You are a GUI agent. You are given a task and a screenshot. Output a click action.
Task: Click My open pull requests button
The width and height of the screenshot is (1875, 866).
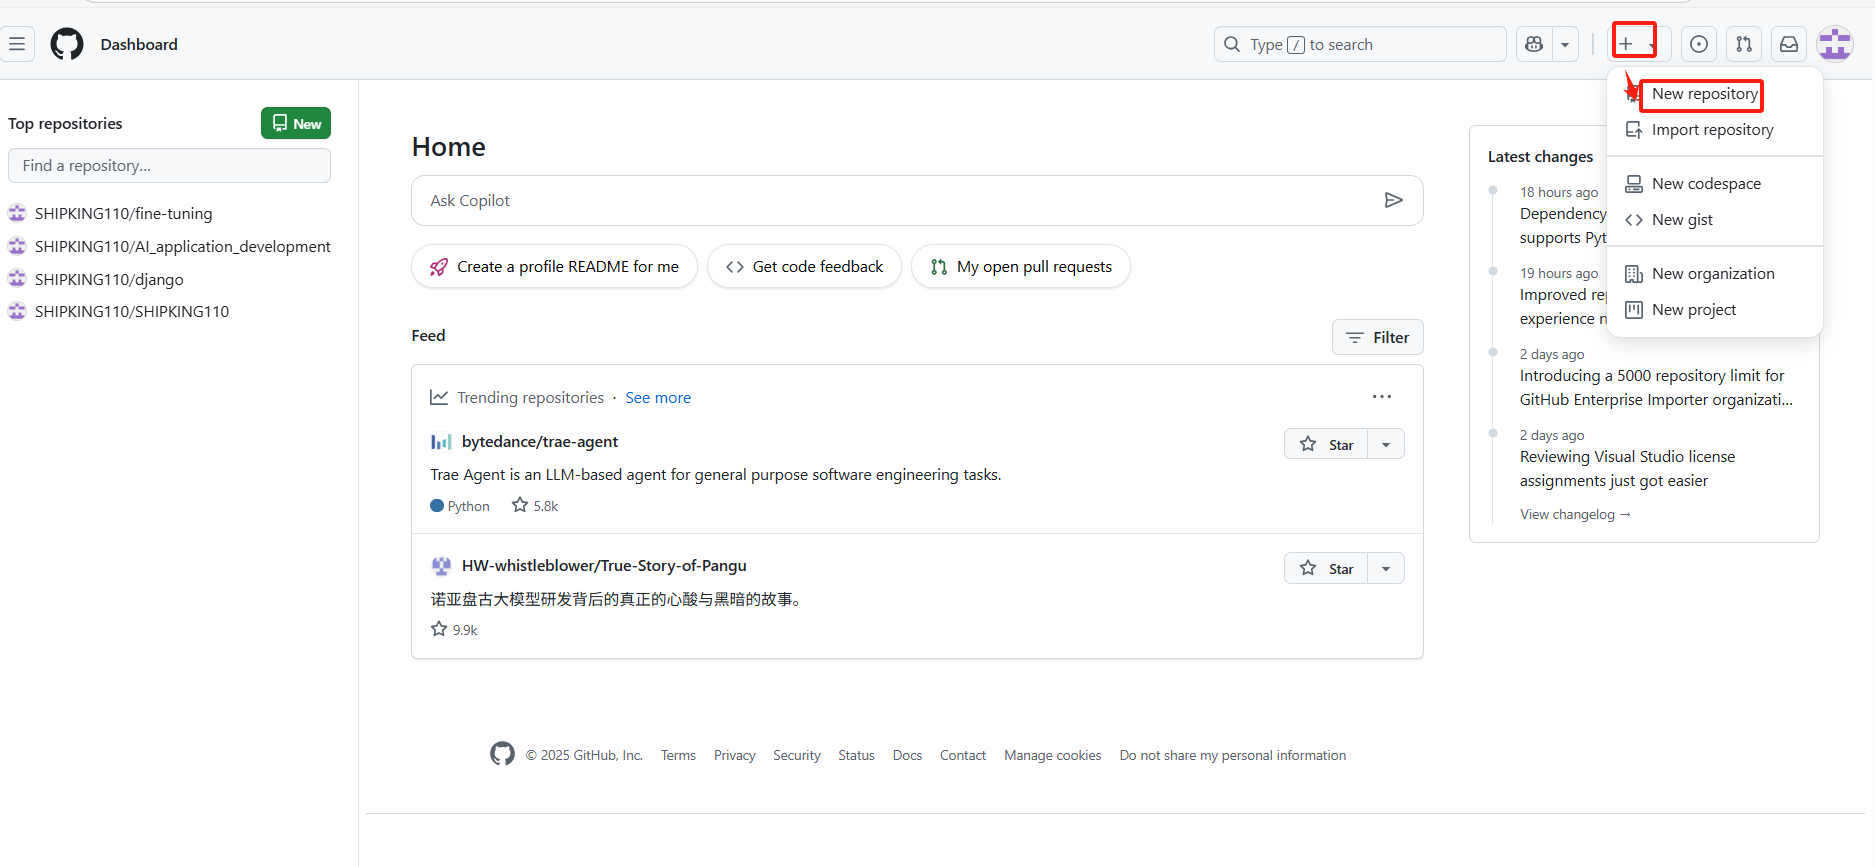click(x=1021, y=266)
